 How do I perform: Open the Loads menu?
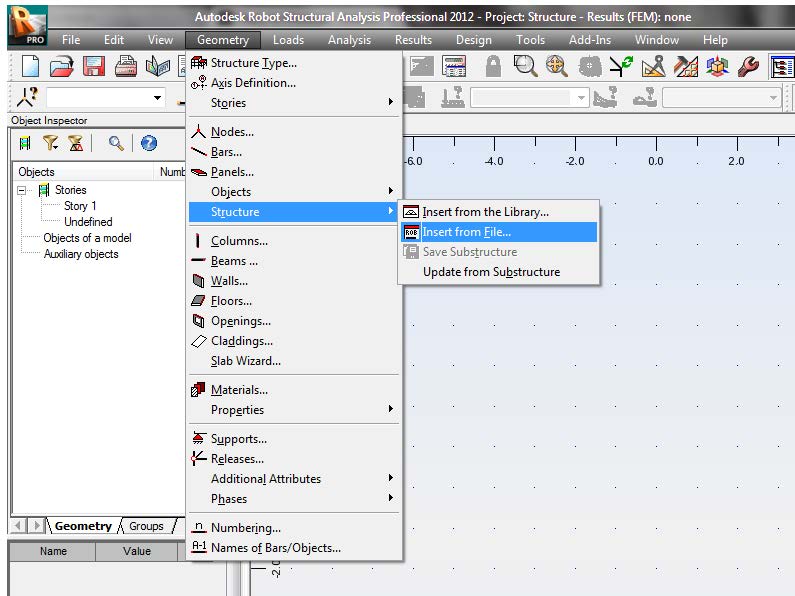(x=288, y=40)
